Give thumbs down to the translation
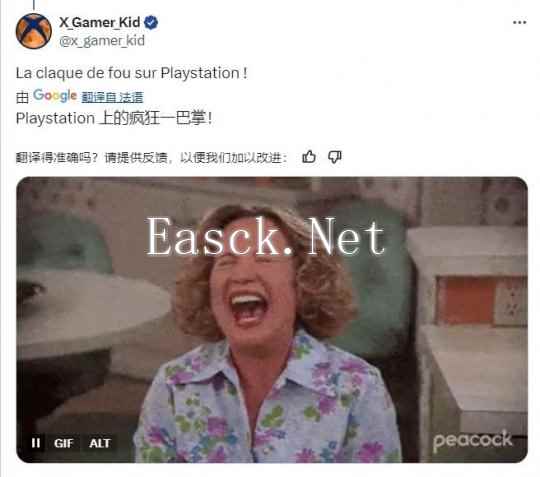The image size is (540, 477). tap(334, 157)
